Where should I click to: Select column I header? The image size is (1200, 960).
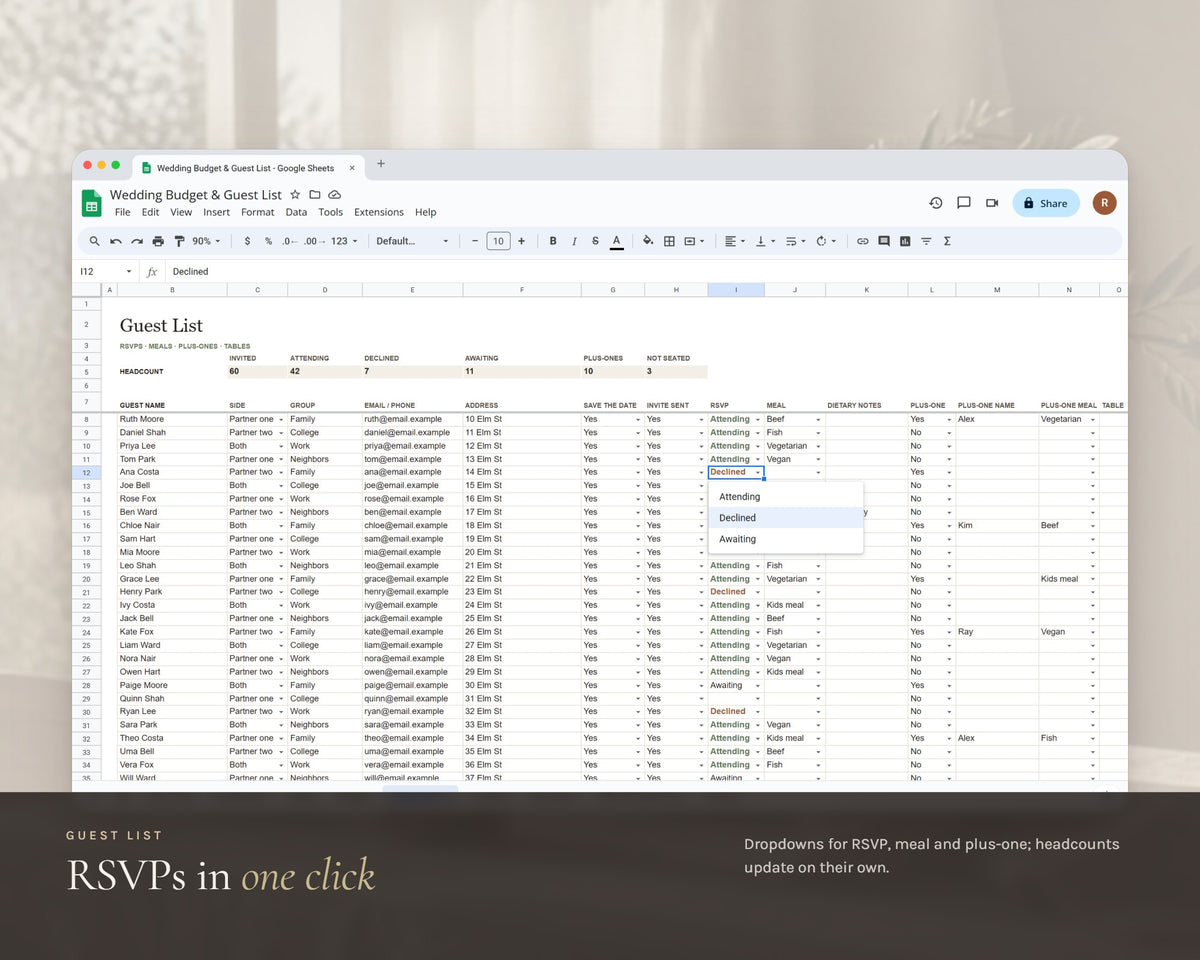pos(736,290)
